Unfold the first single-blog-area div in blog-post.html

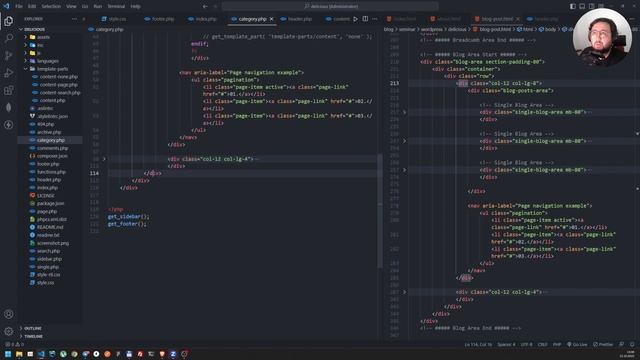point(404,112)
